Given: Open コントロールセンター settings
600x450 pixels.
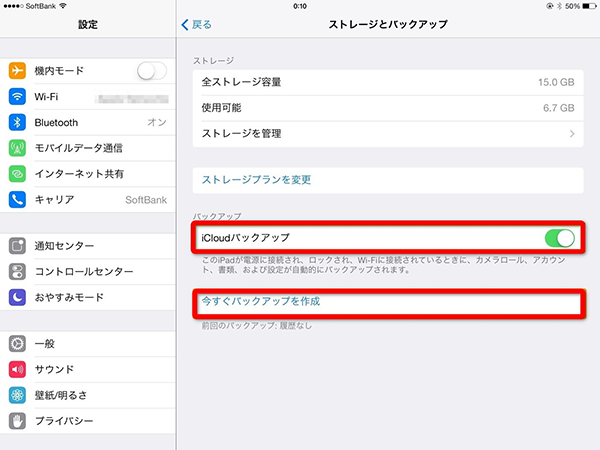Looking at the screenshot, I should coord(88,272).
